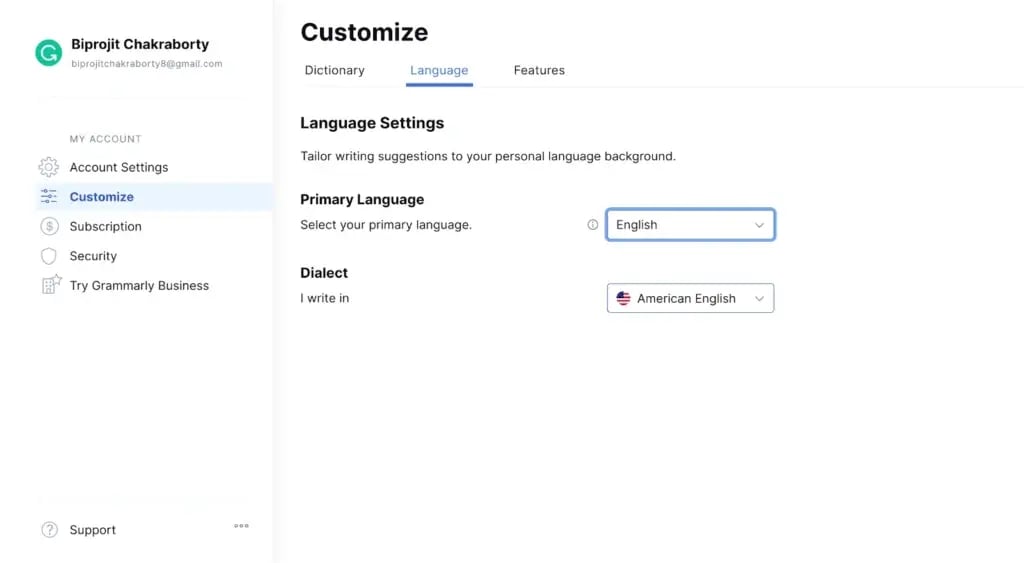Click the Account Settings gear icon
Screen dimensions: 1024x563
(x=49, y=167)
